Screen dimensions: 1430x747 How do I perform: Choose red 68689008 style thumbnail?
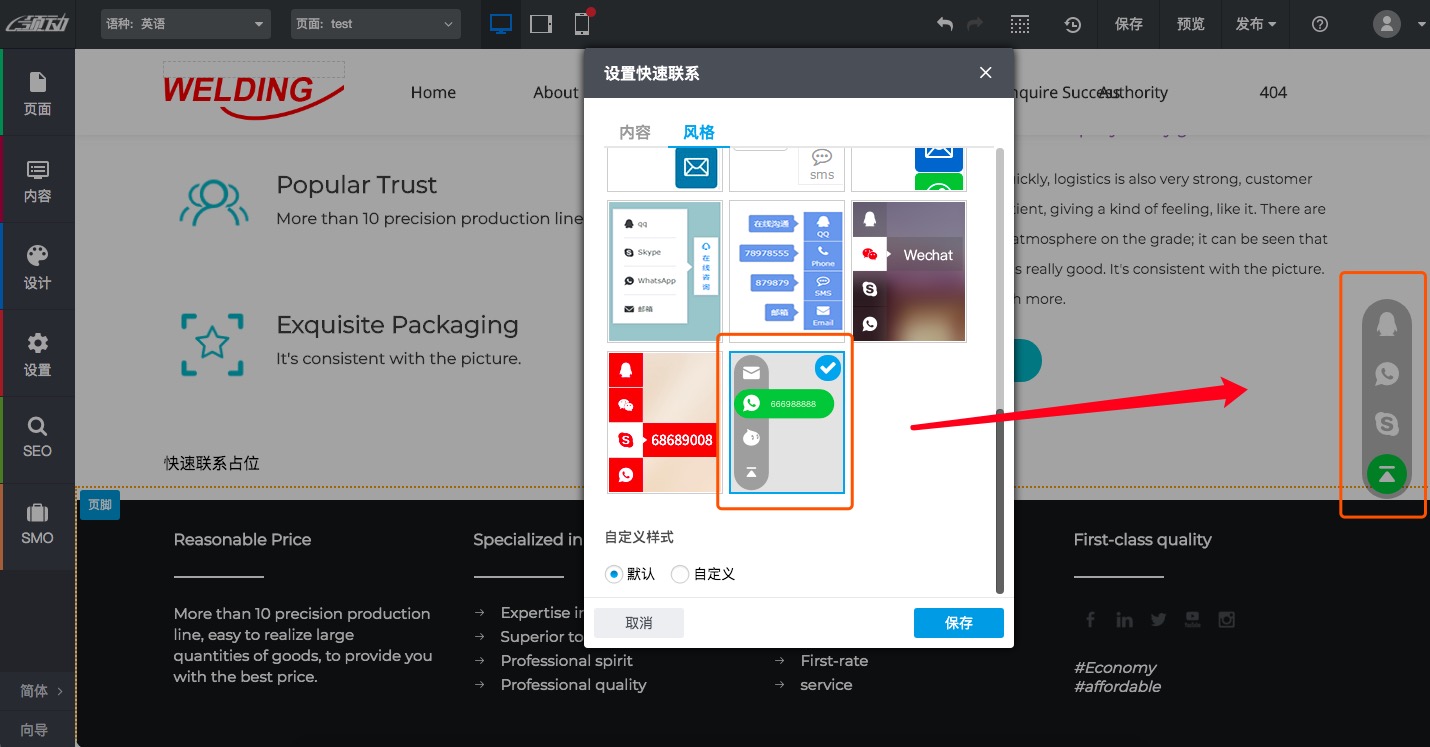pyautogui.click(x=664, y=422)
